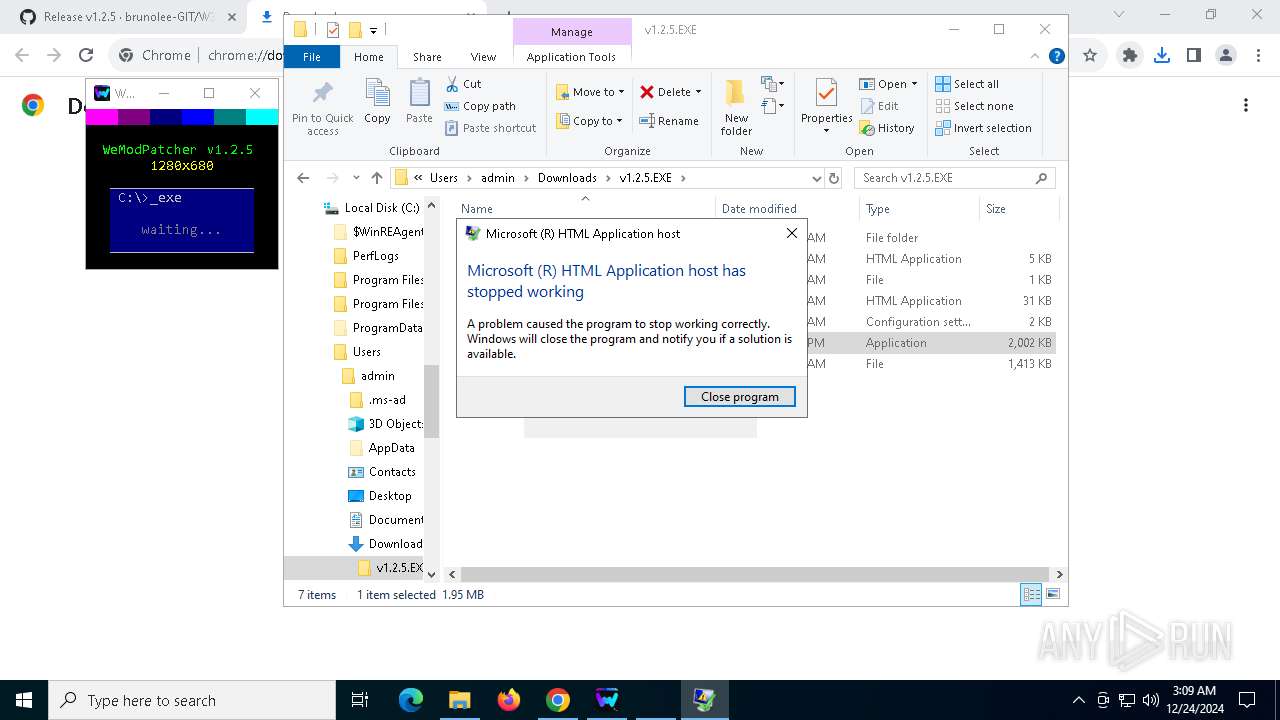Click Explorer up directory arrow
The width and height of the screenshot is (1280, 720).
click(x=376, y=178)
